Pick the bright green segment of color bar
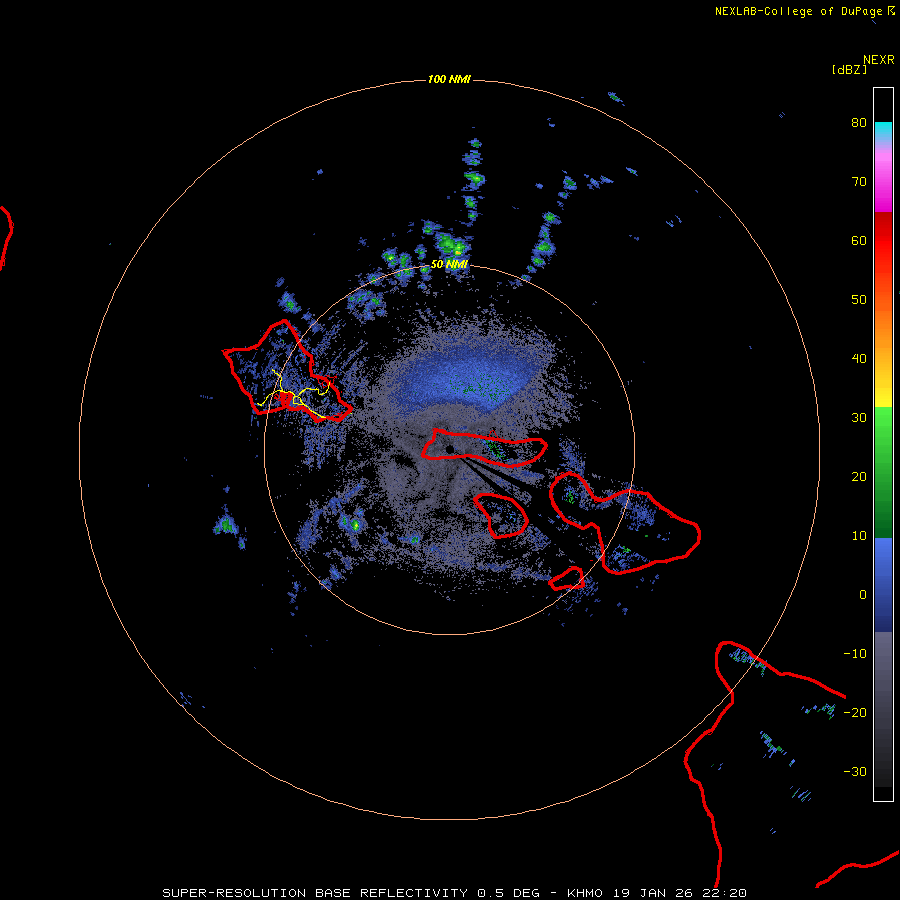Image resolution: width=900 pixels, height=900 pixels. pyautogui.click(x=883, y=425)
